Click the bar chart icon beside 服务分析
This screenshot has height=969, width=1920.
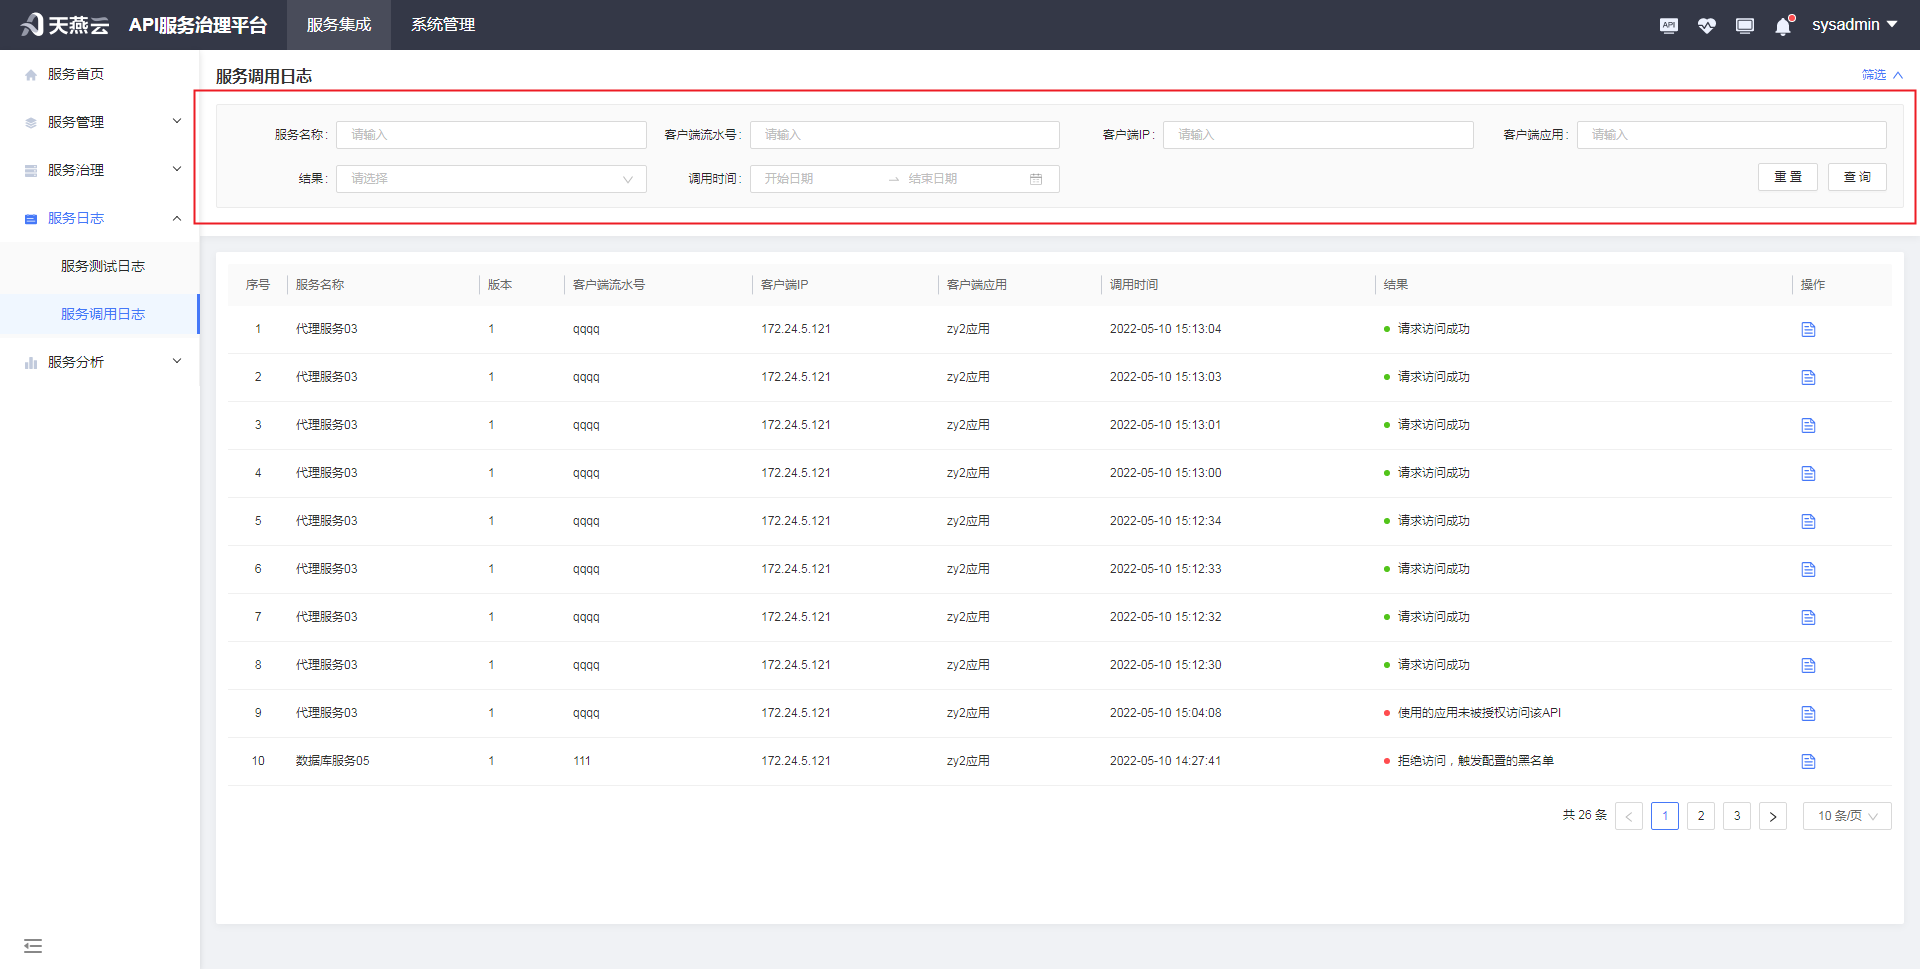click(x=29, y=361)
